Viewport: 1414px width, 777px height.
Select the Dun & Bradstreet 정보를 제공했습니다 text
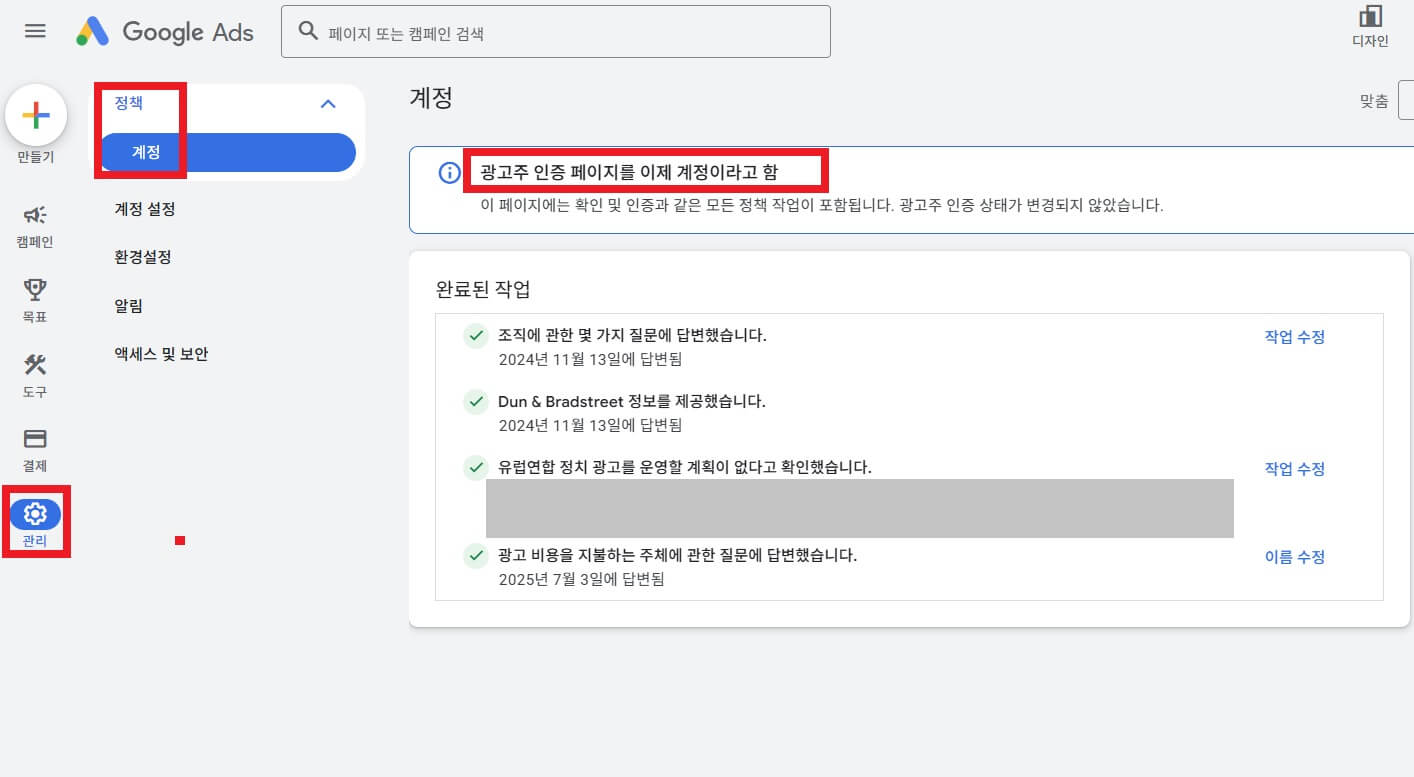pos(632,401)
